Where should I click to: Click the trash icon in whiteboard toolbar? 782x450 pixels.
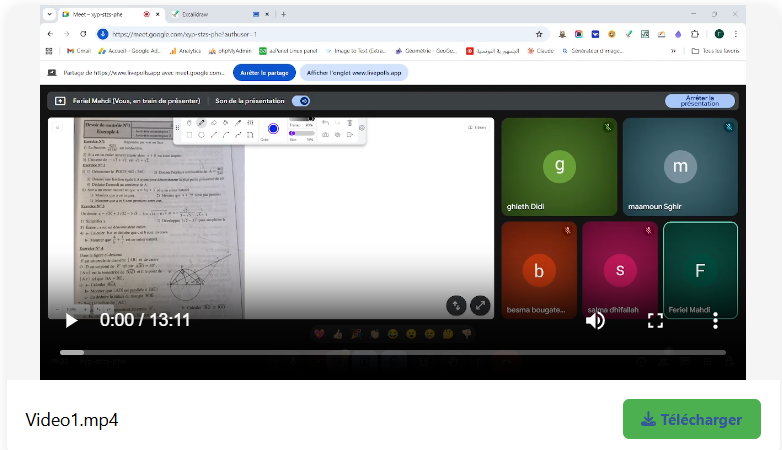350,122
